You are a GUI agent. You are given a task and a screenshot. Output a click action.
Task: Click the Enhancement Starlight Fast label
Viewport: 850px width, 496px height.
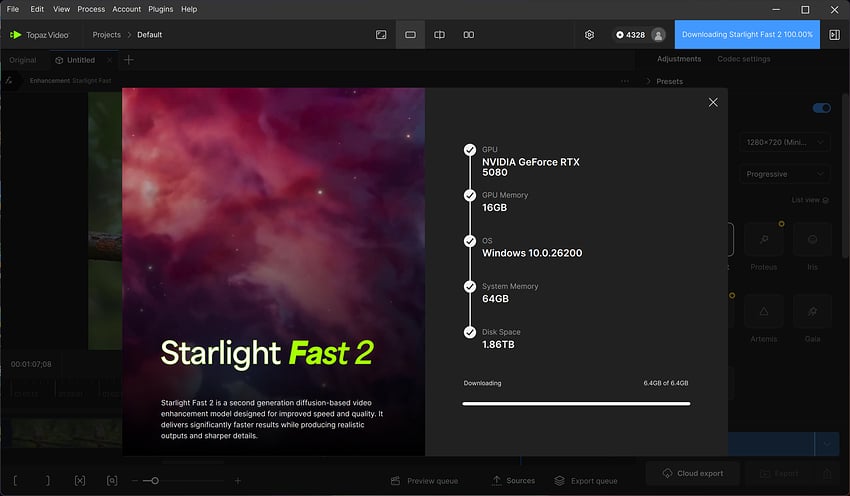click(x=70, y=81)
